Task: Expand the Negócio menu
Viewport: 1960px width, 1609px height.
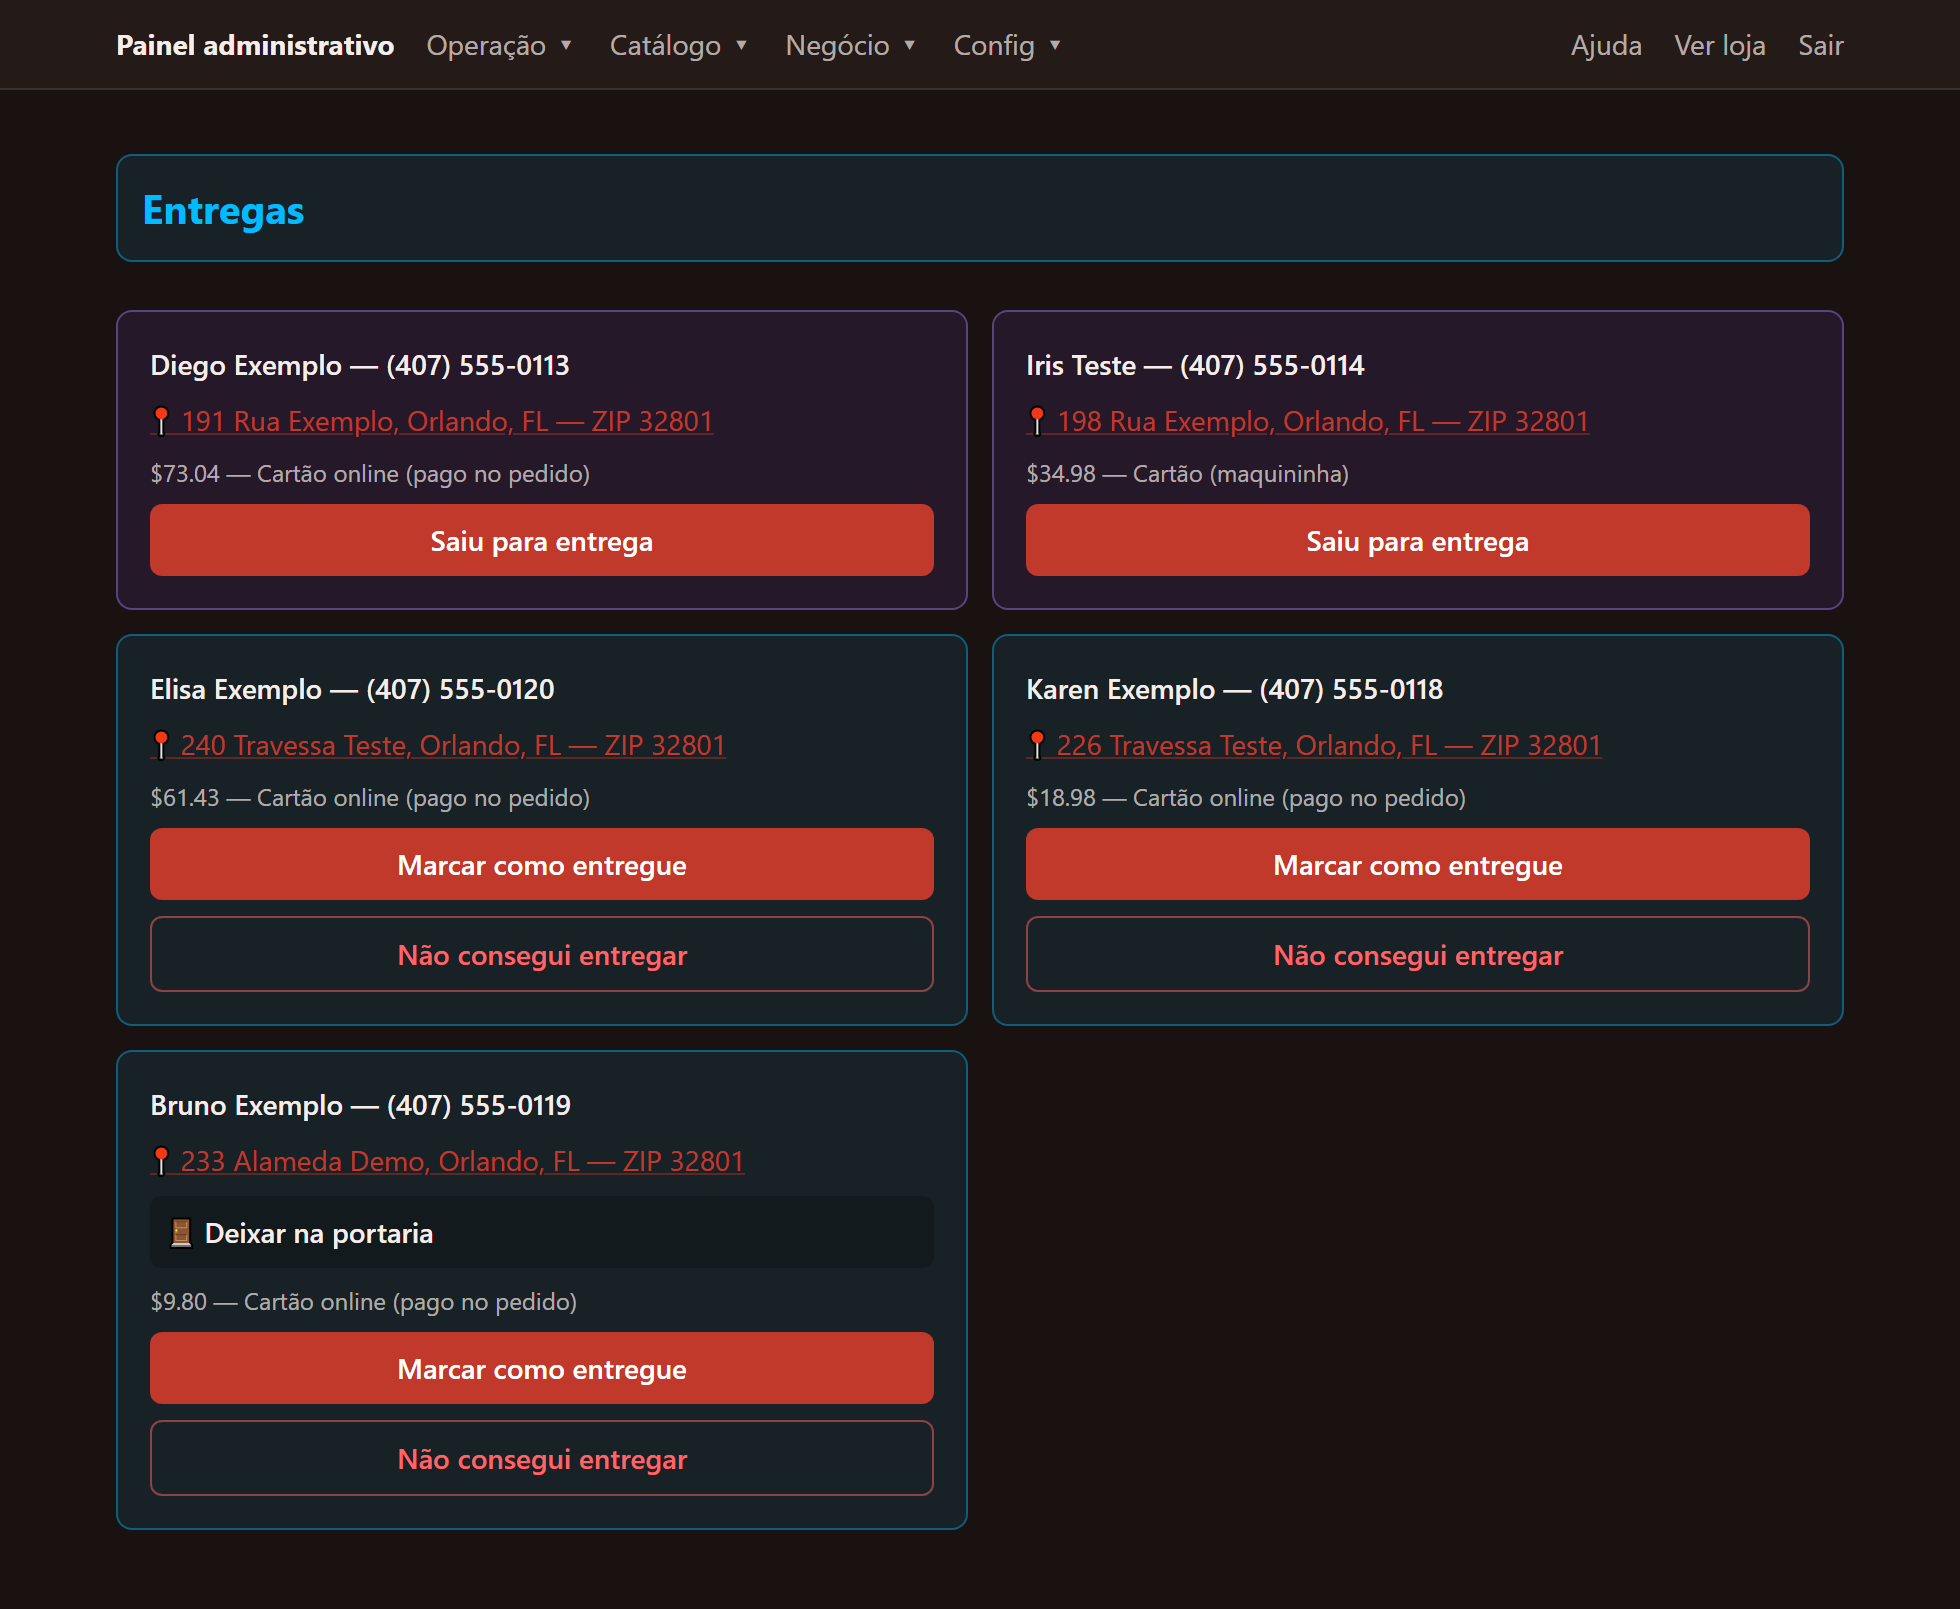Action: pos(851,45)
